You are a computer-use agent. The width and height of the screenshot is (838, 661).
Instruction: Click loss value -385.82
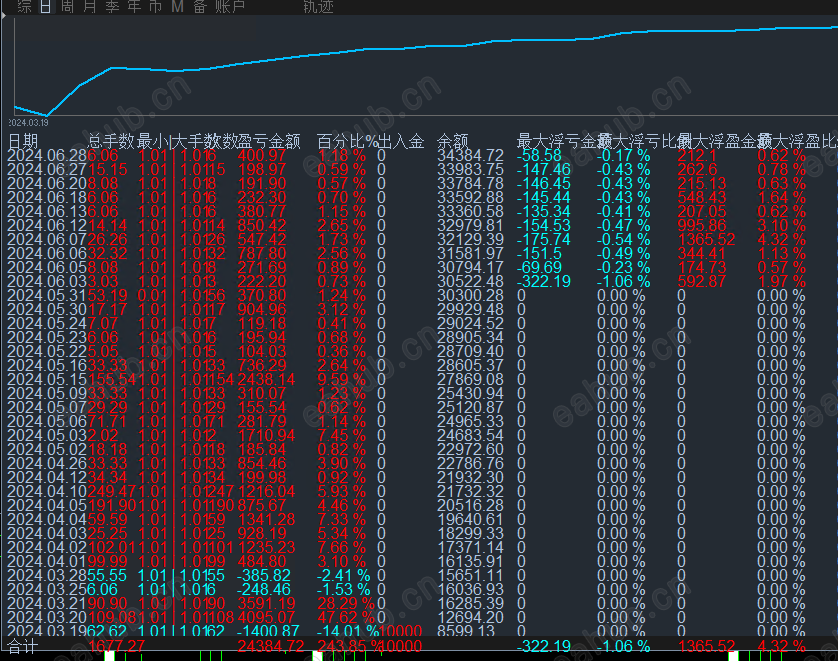pyautogui.click(x=263, y=576)
